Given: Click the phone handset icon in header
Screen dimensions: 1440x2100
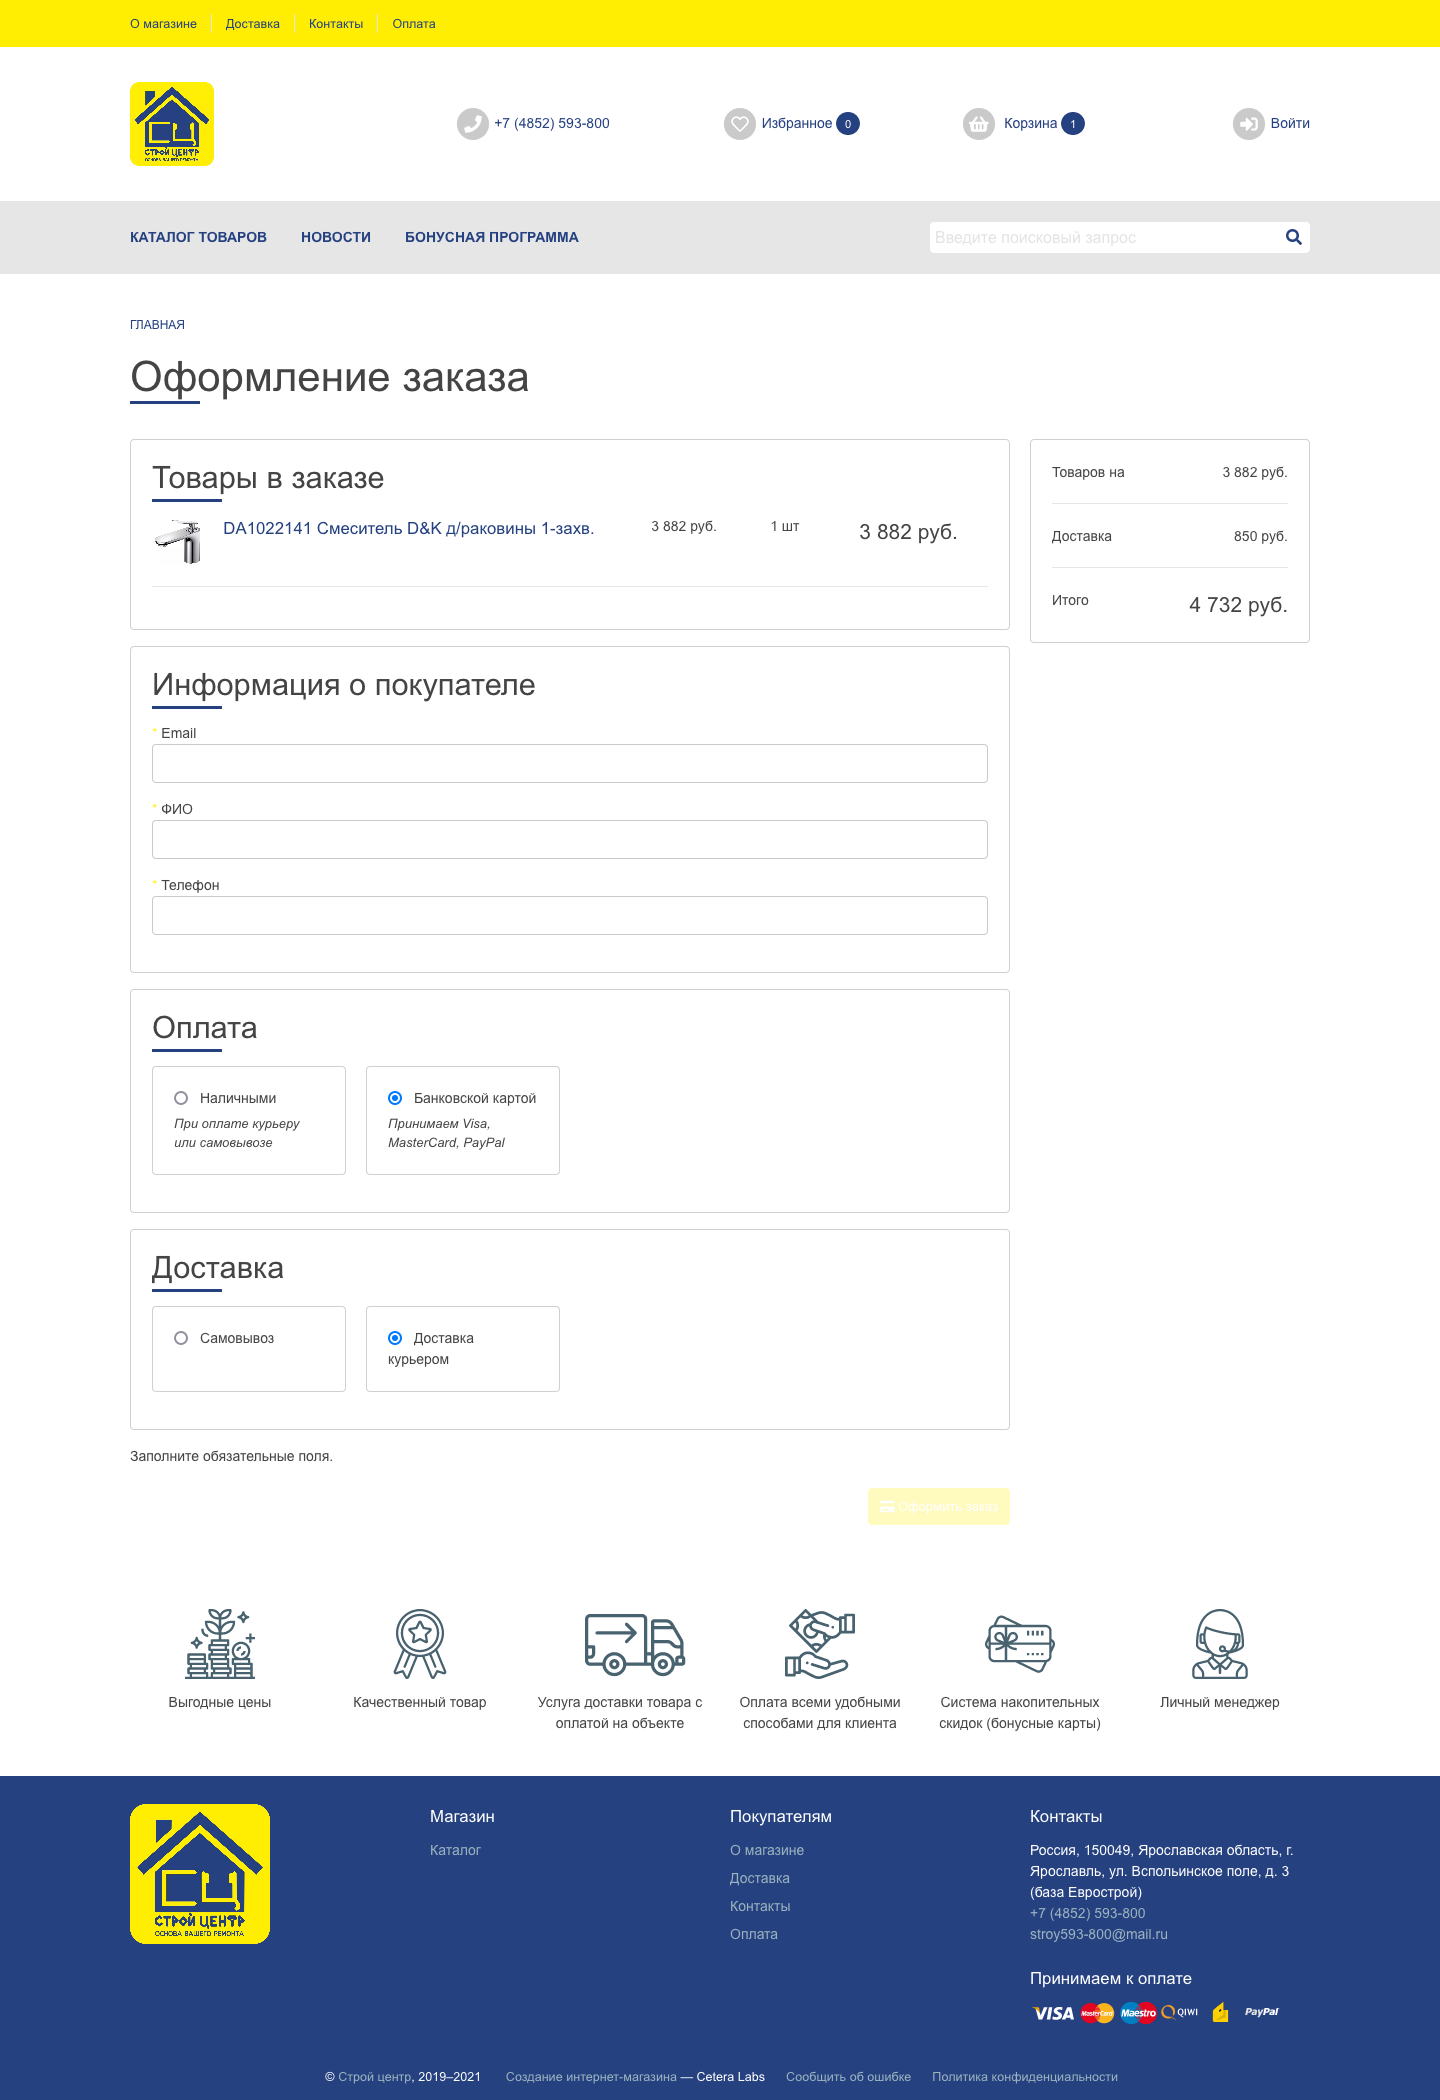Looking at the screenshot, I should [x=472, y=124].
